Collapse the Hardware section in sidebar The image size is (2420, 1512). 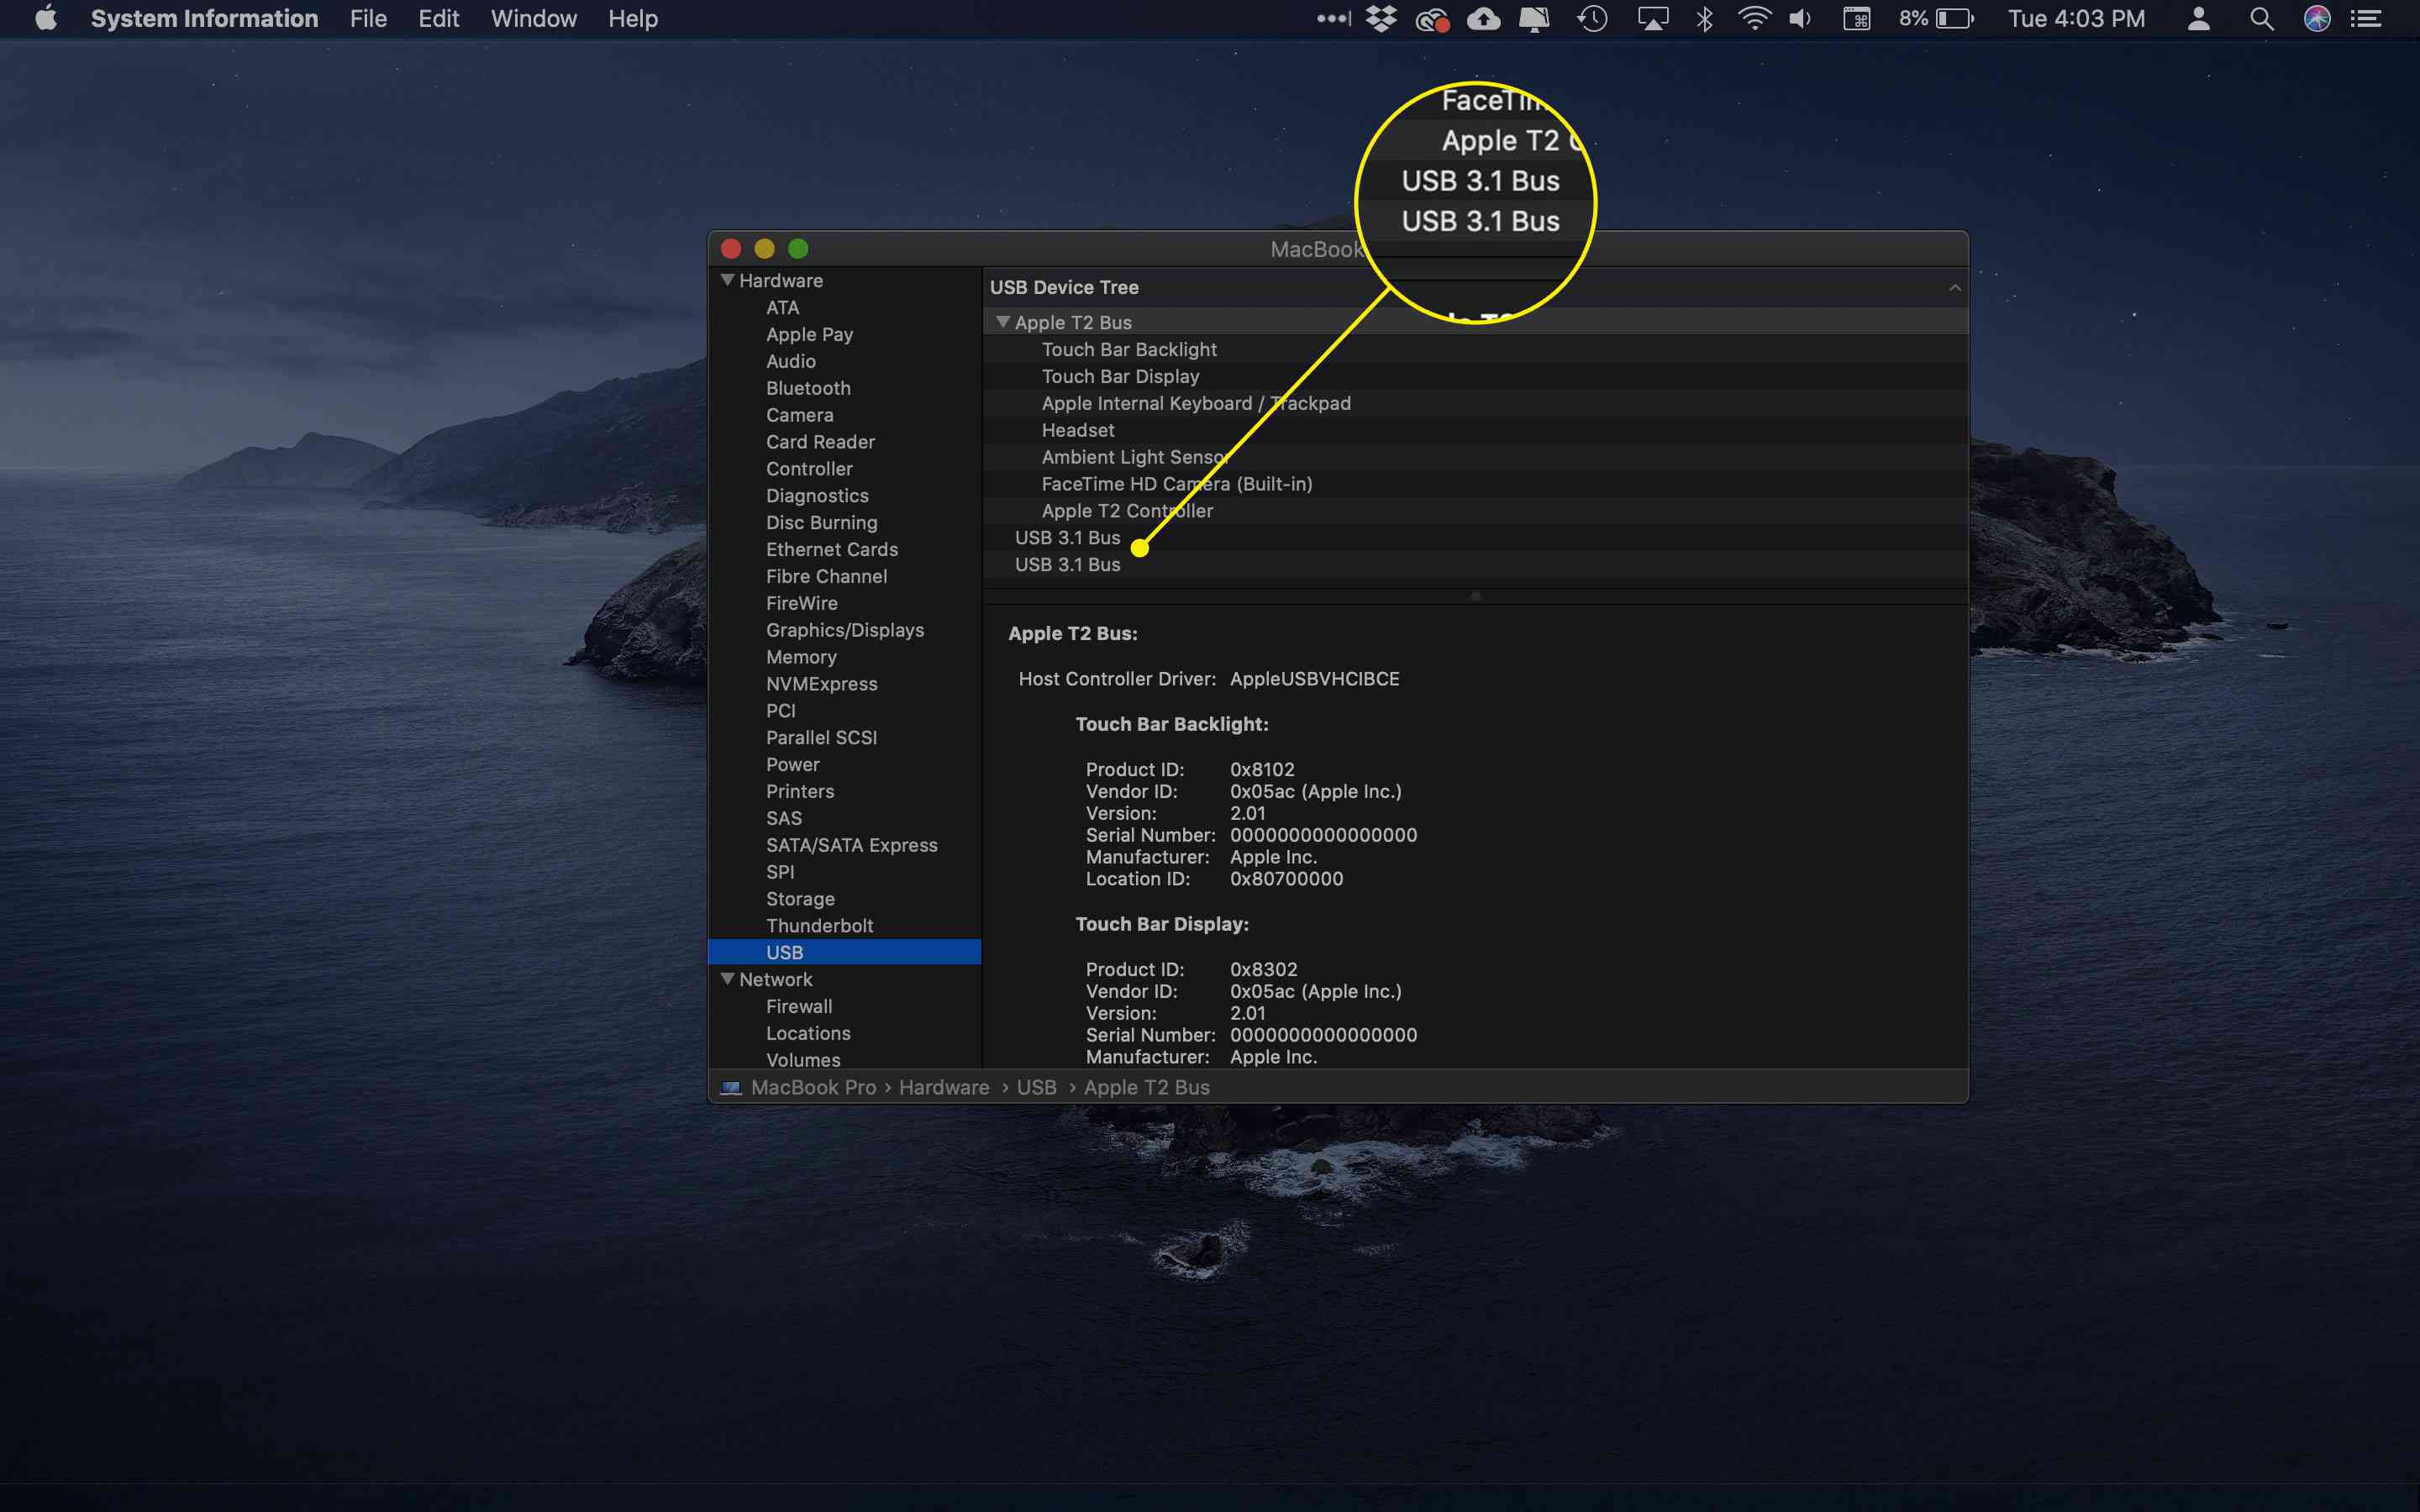727,281
